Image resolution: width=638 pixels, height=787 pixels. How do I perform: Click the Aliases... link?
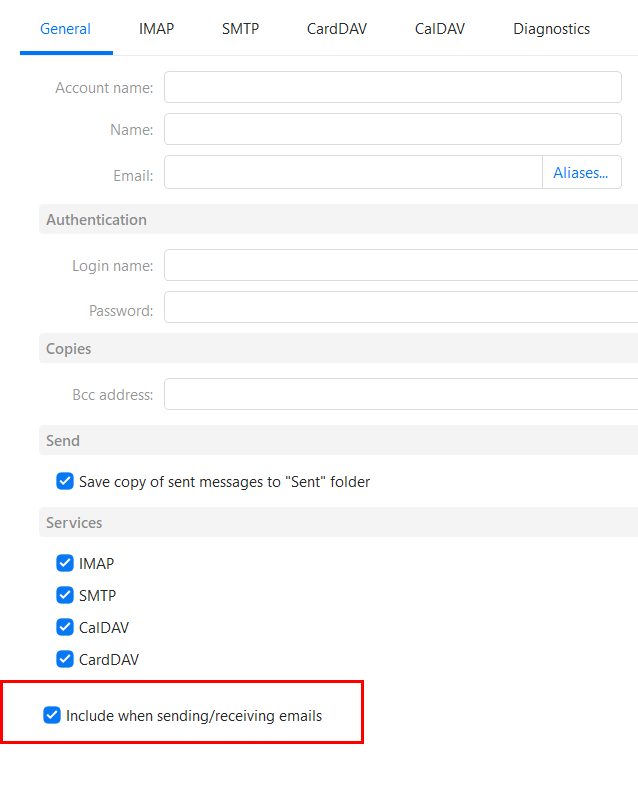(580, 173)
